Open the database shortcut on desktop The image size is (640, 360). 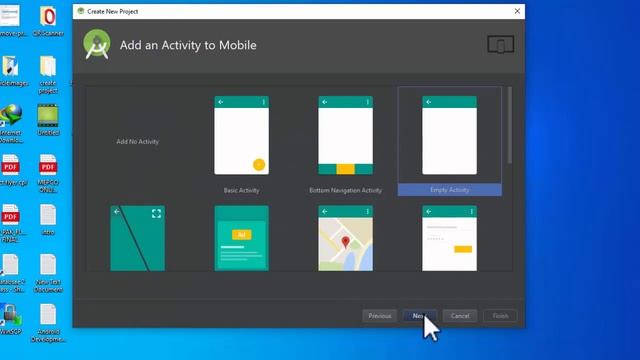click(x=11, y=273)
